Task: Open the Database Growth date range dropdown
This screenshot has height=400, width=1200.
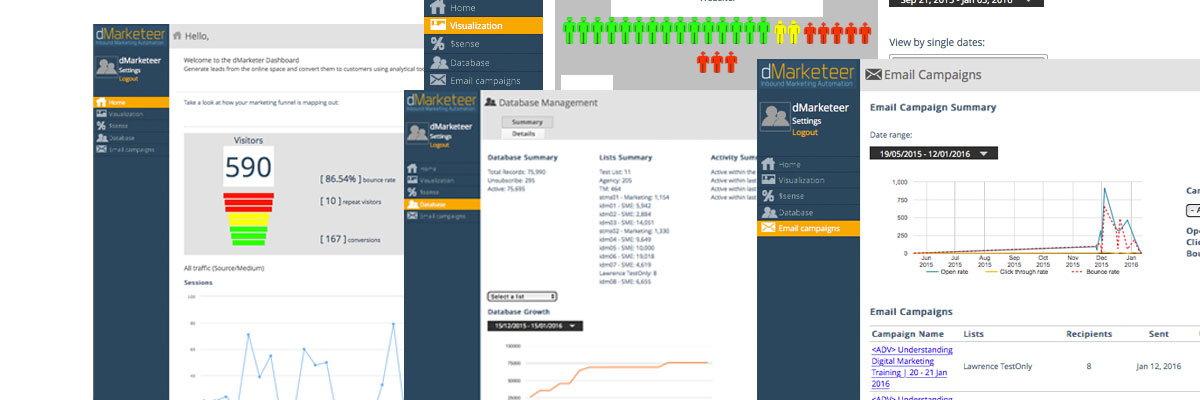Action: [x=535, y=326]
